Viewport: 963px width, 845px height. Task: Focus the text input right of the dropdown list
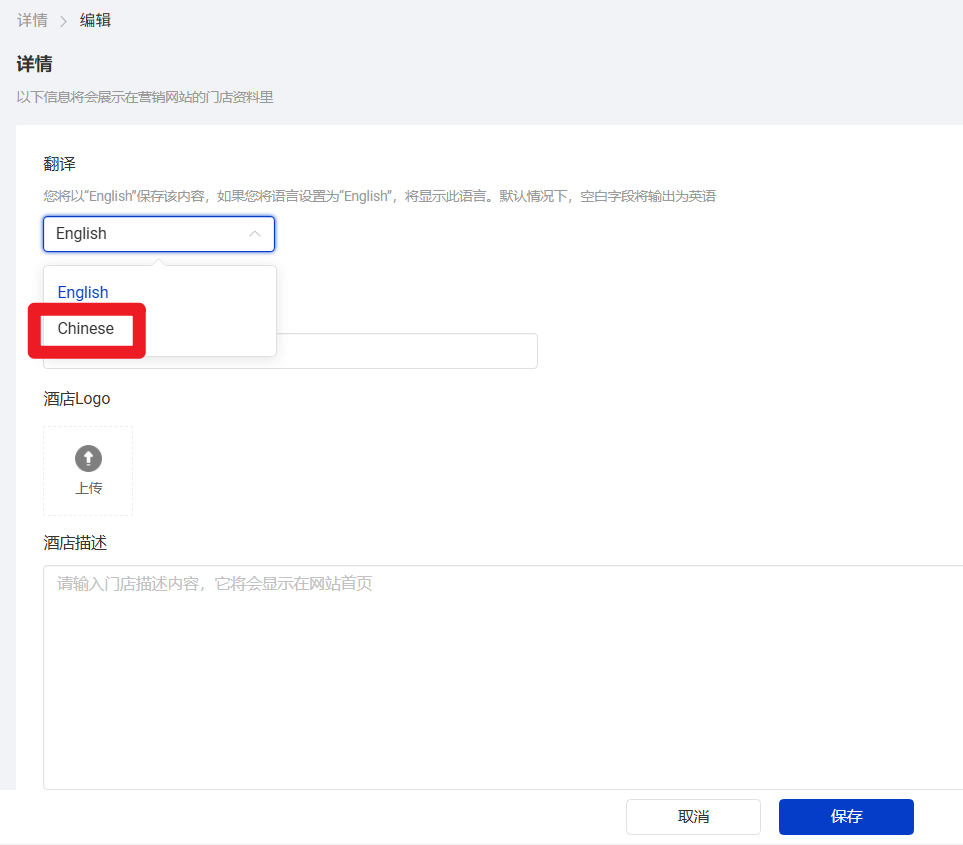pos(410,351)
